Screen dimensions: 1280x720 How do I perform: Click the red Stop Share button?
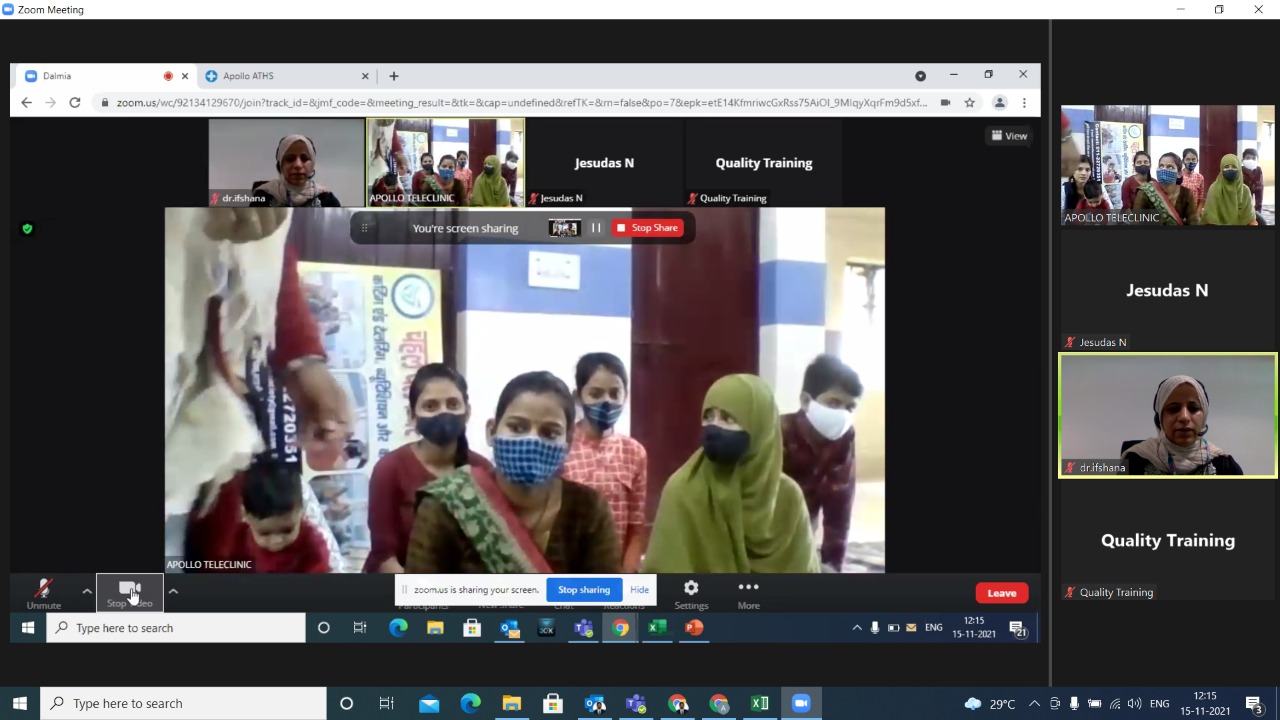[x=648, y=228]
